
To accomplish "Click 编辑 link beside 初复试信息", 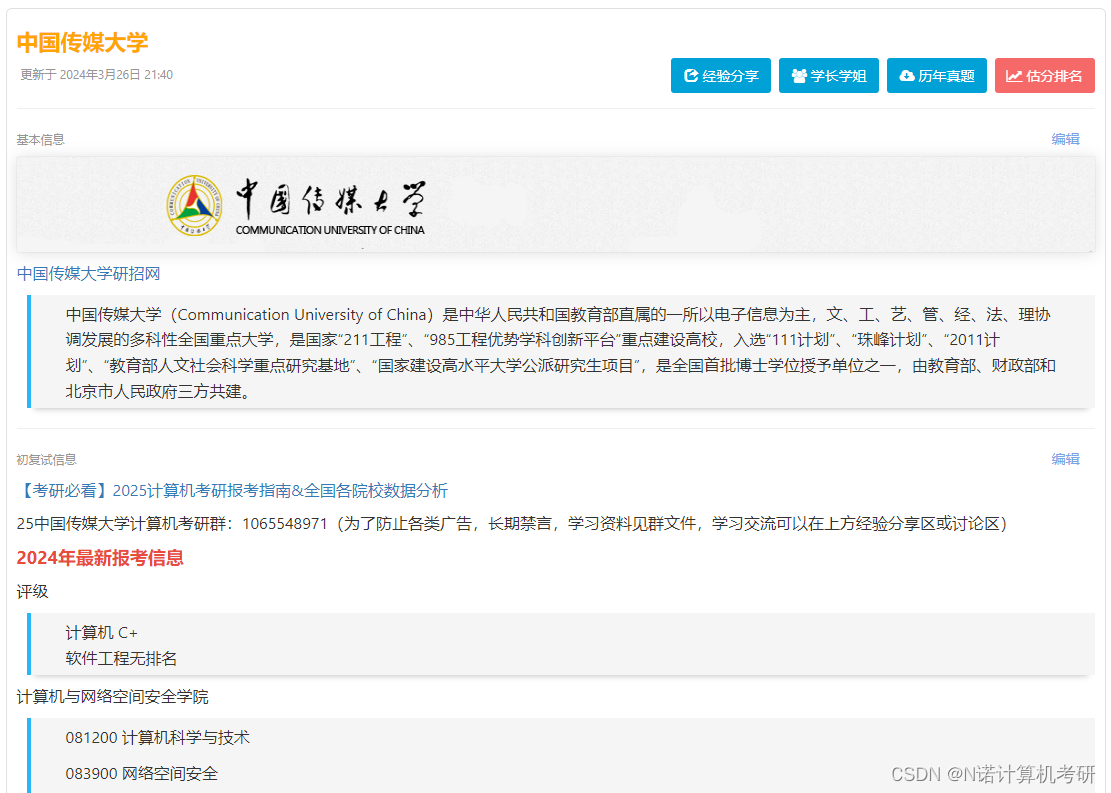I will coord(1065,459).
